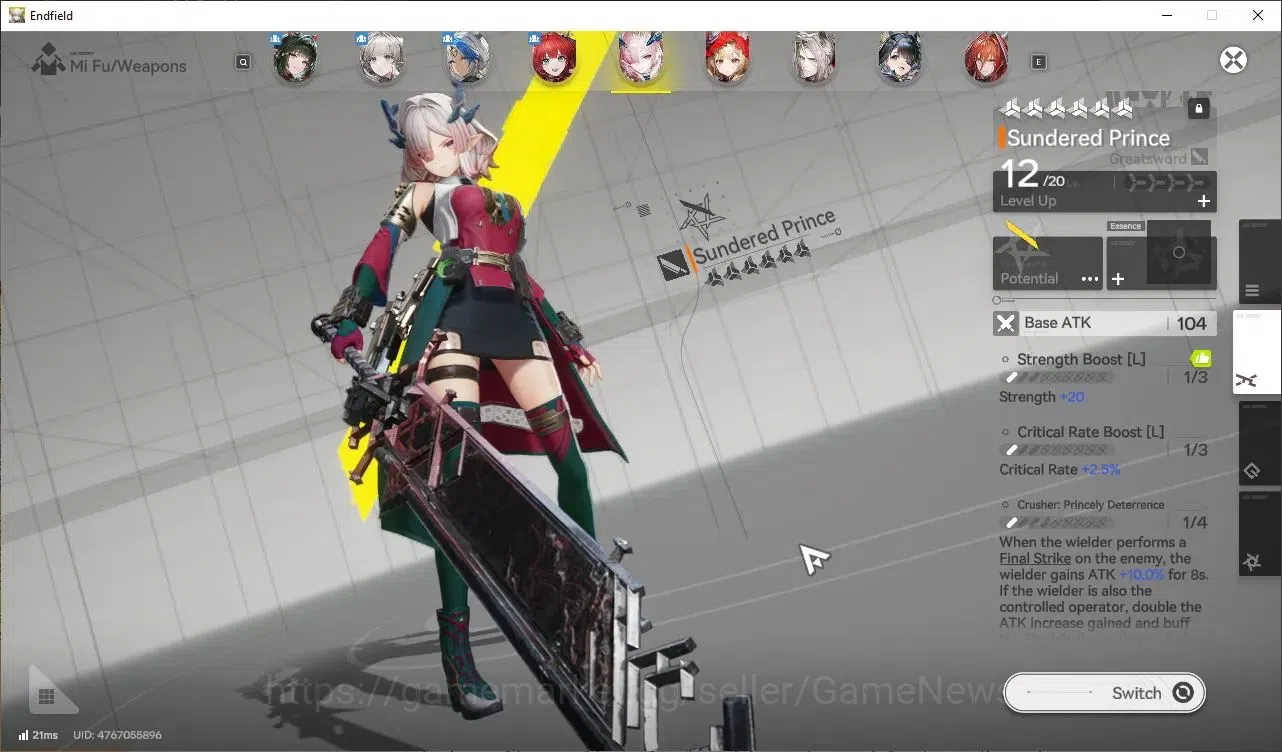The height and width of the screenshot is (752, 1282).
Task: Select the highlighted pink-haired operator portrait
Action: pos(640,58)
